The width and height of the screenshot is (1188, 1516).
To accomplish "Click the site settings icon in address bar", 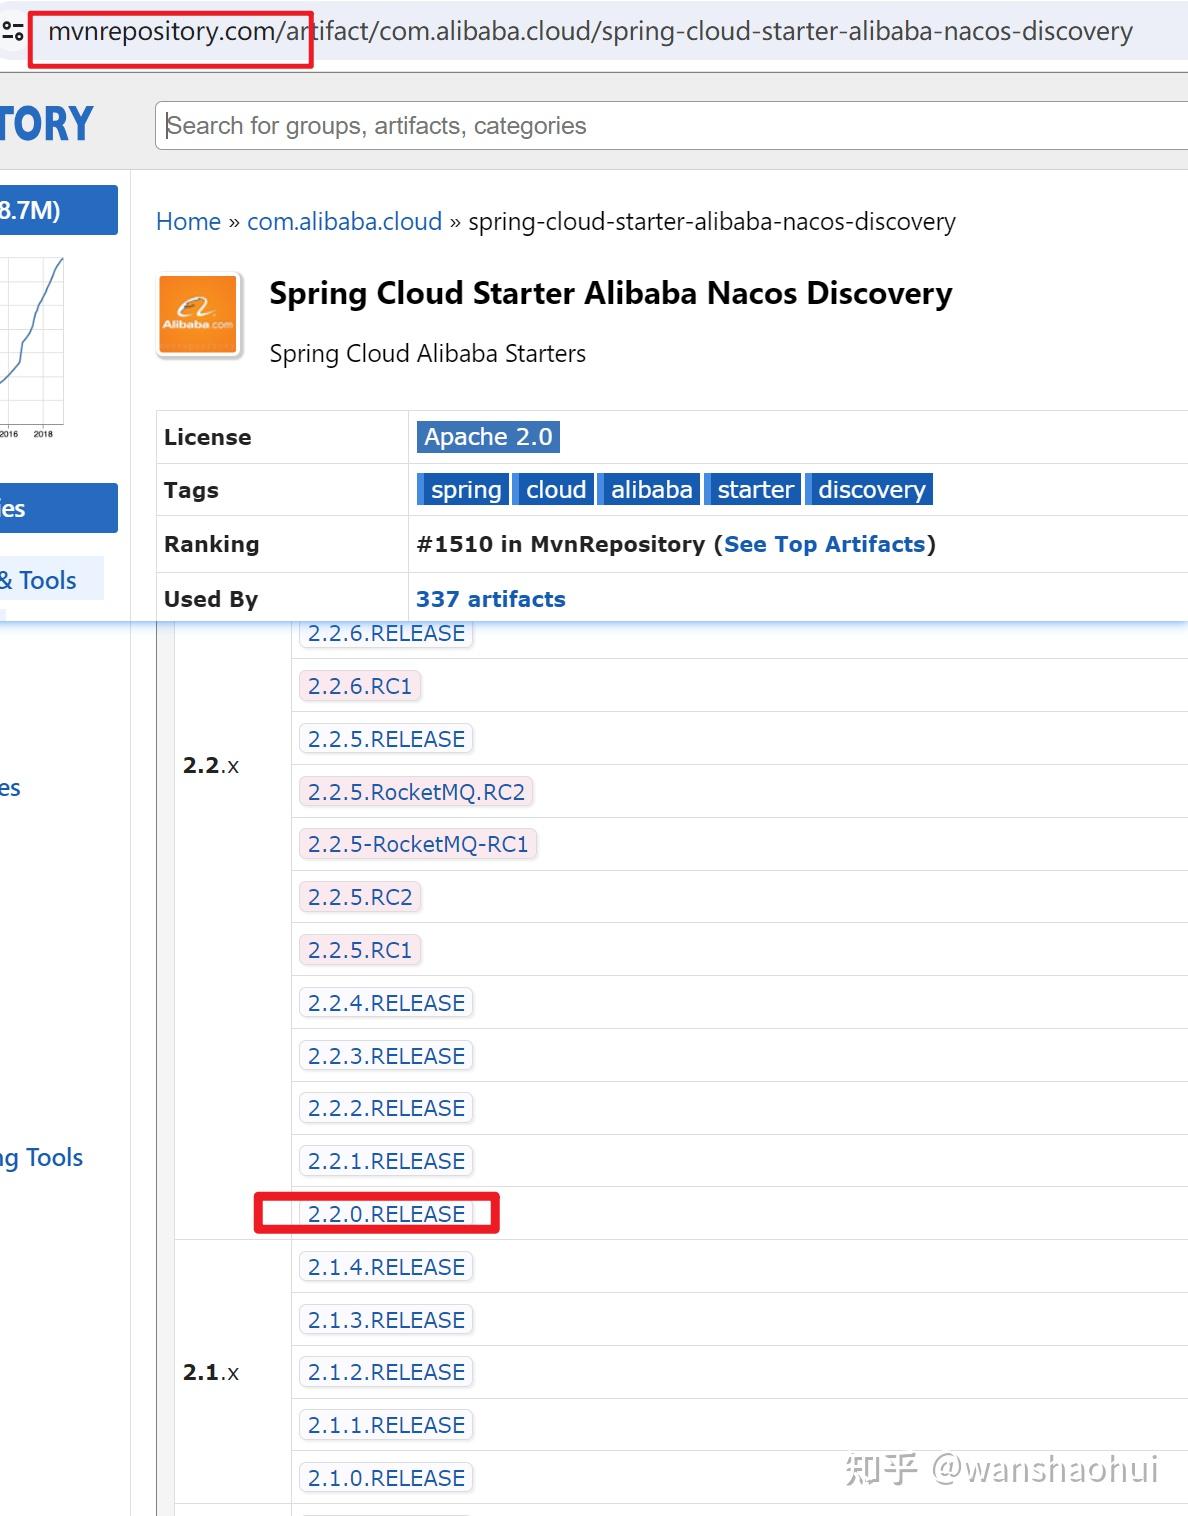I will (13, 32).
